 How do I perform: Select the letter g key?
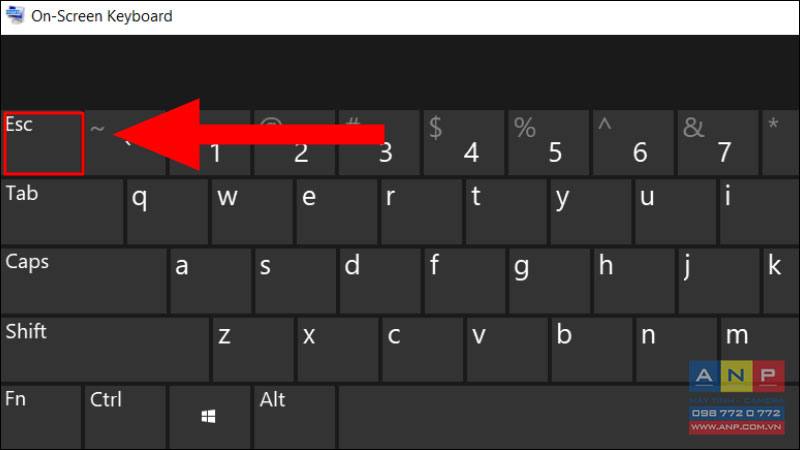(549, 281)
